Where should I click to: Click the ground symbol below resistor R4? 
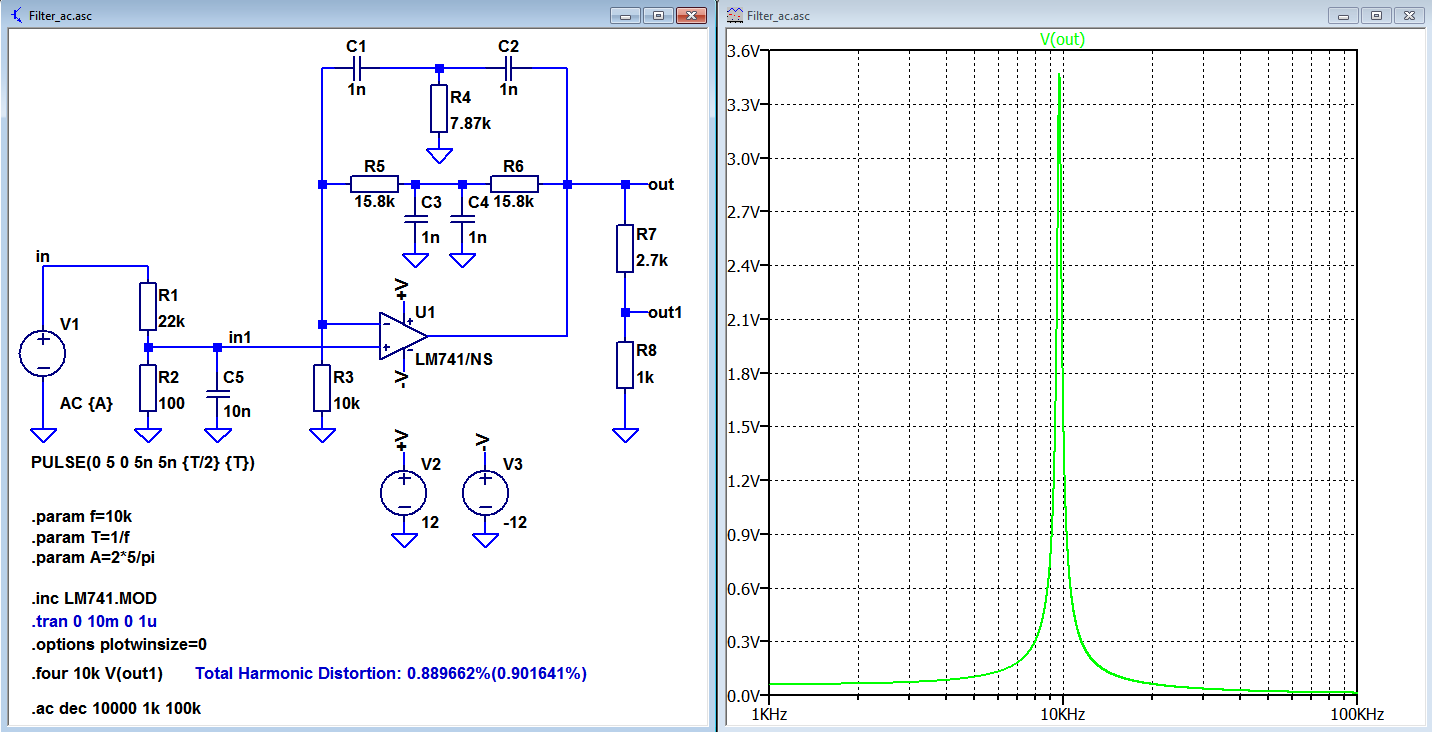click(438, 156)
